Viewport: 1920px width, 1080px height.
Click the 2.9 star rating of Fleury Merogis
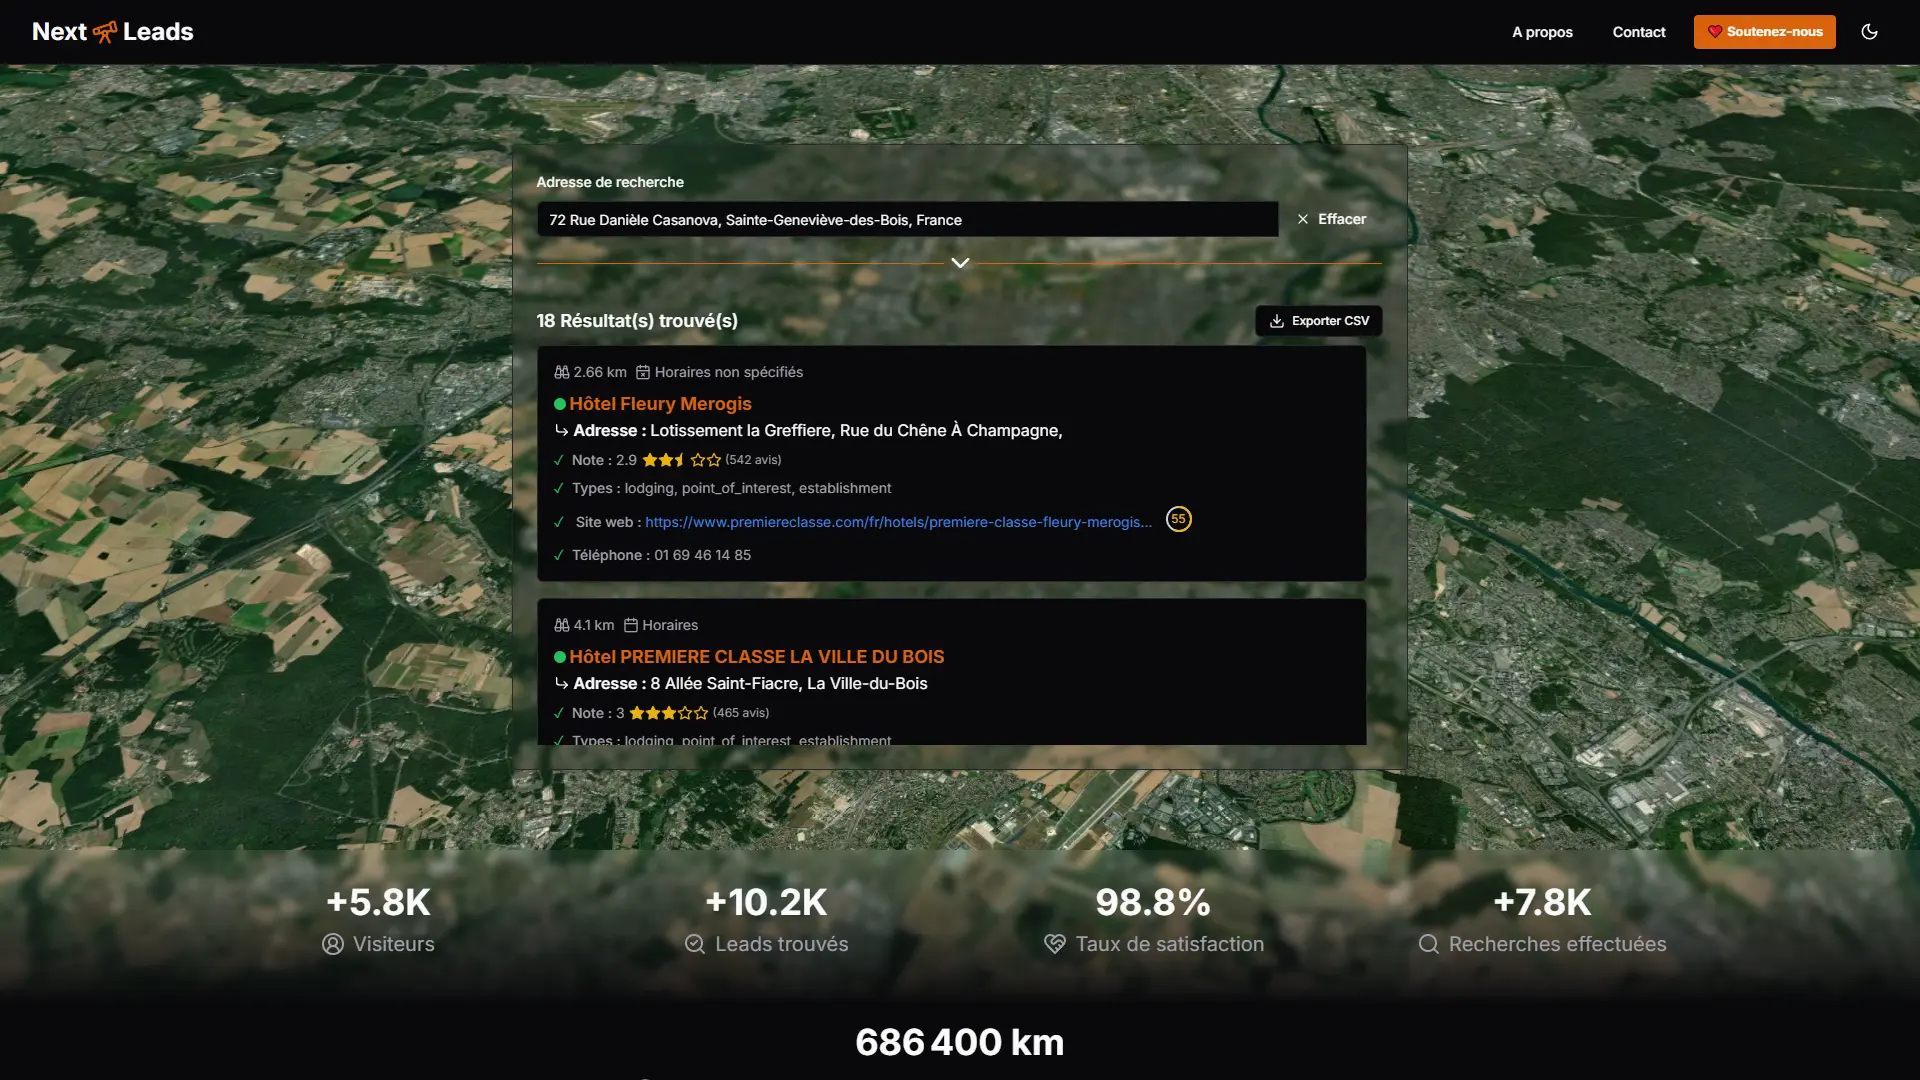coord(680,460)
